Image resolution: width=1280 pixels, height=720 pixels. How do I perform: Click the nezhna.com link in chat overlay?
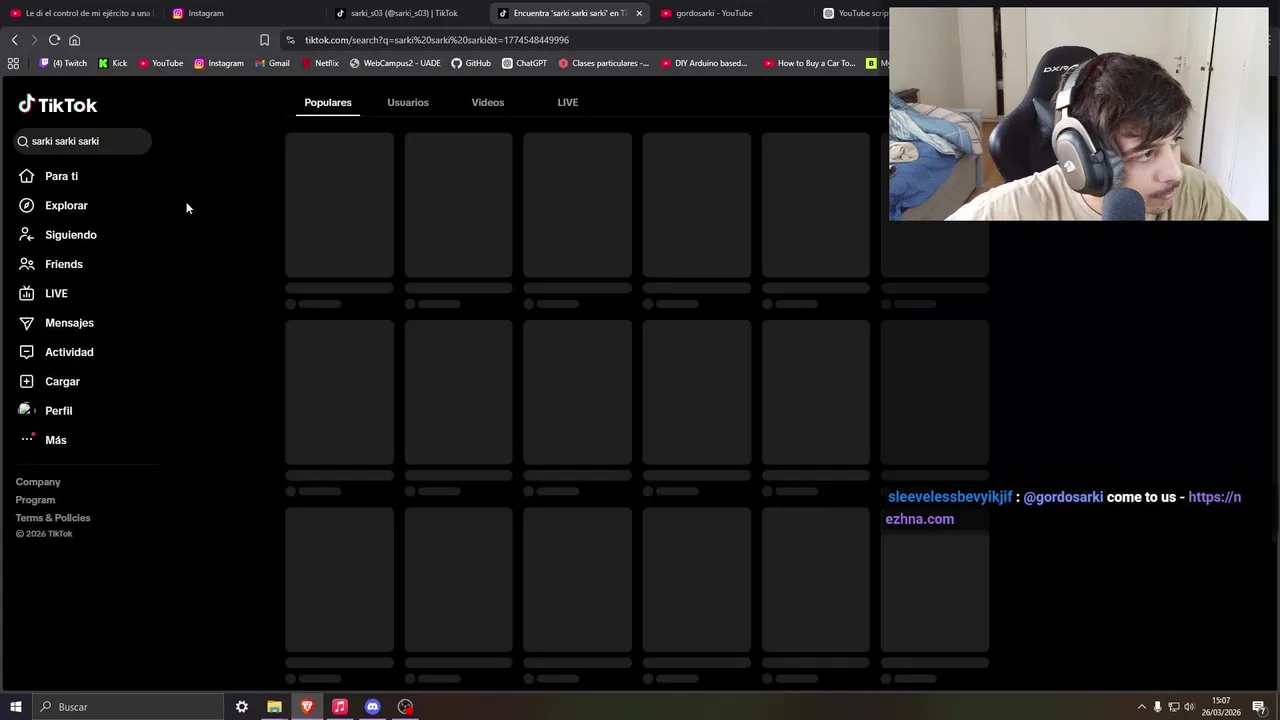tap(1063, 508)
